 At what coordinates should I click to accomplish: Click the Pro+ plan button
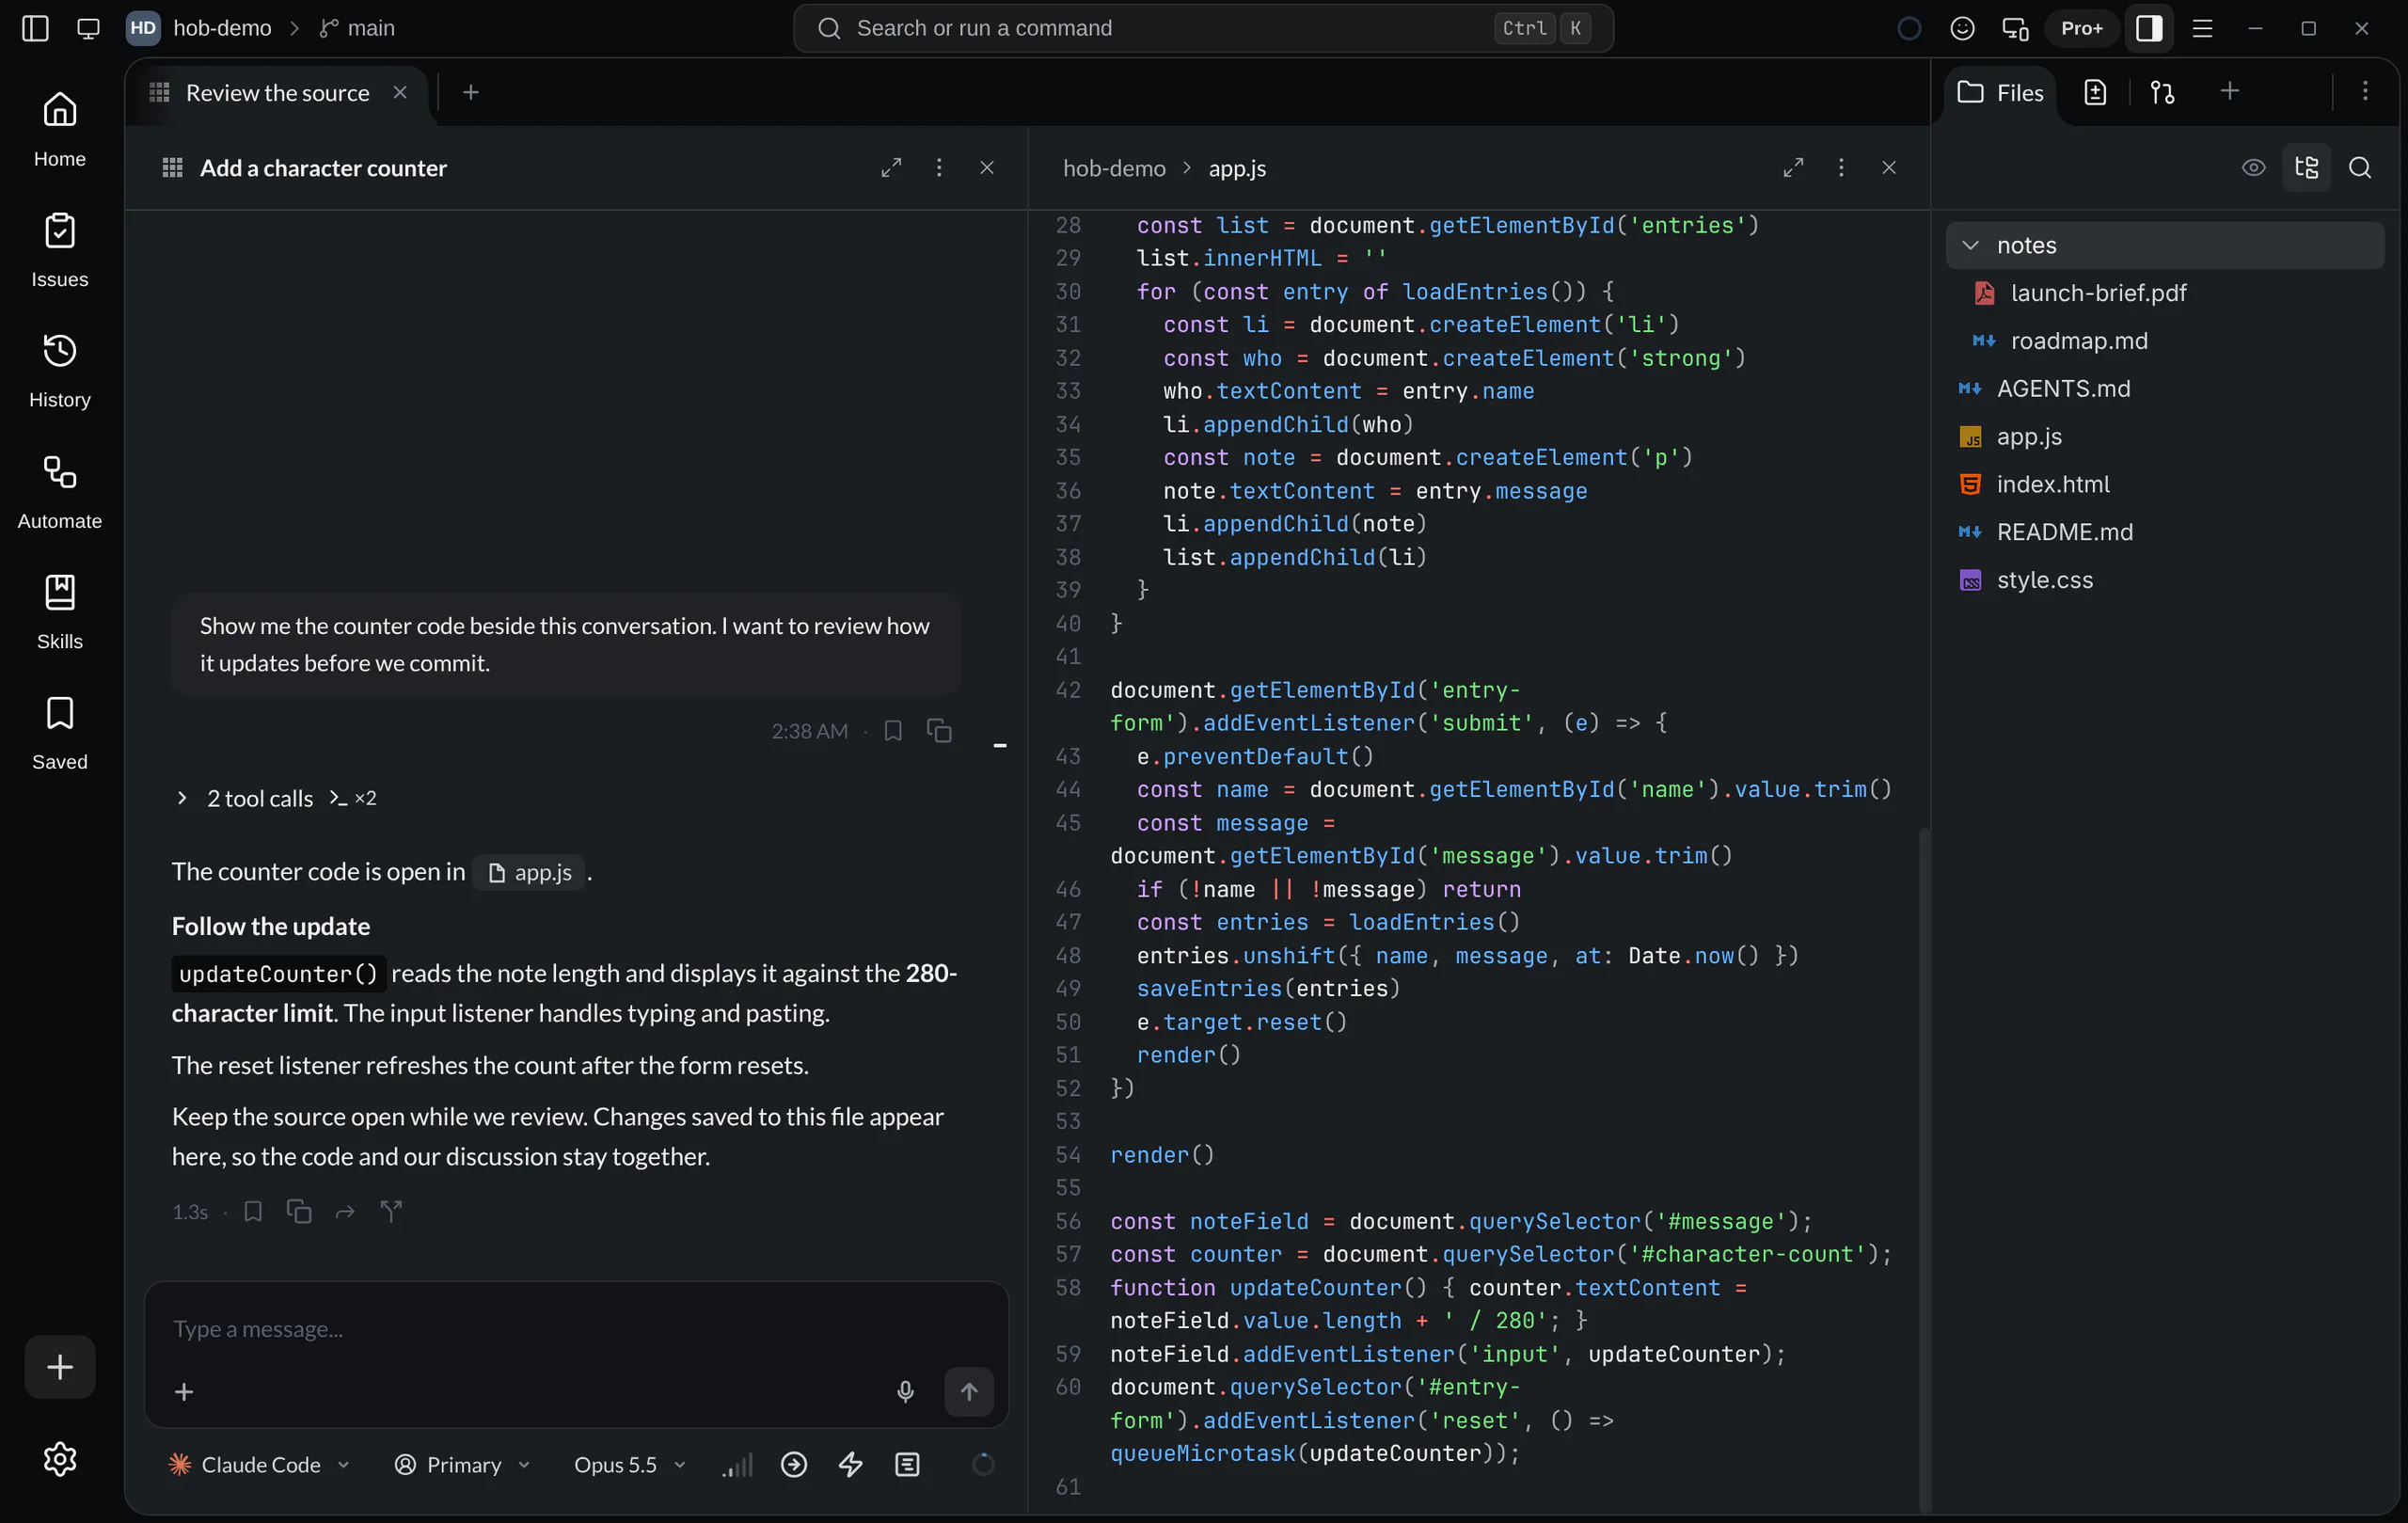2081,28
